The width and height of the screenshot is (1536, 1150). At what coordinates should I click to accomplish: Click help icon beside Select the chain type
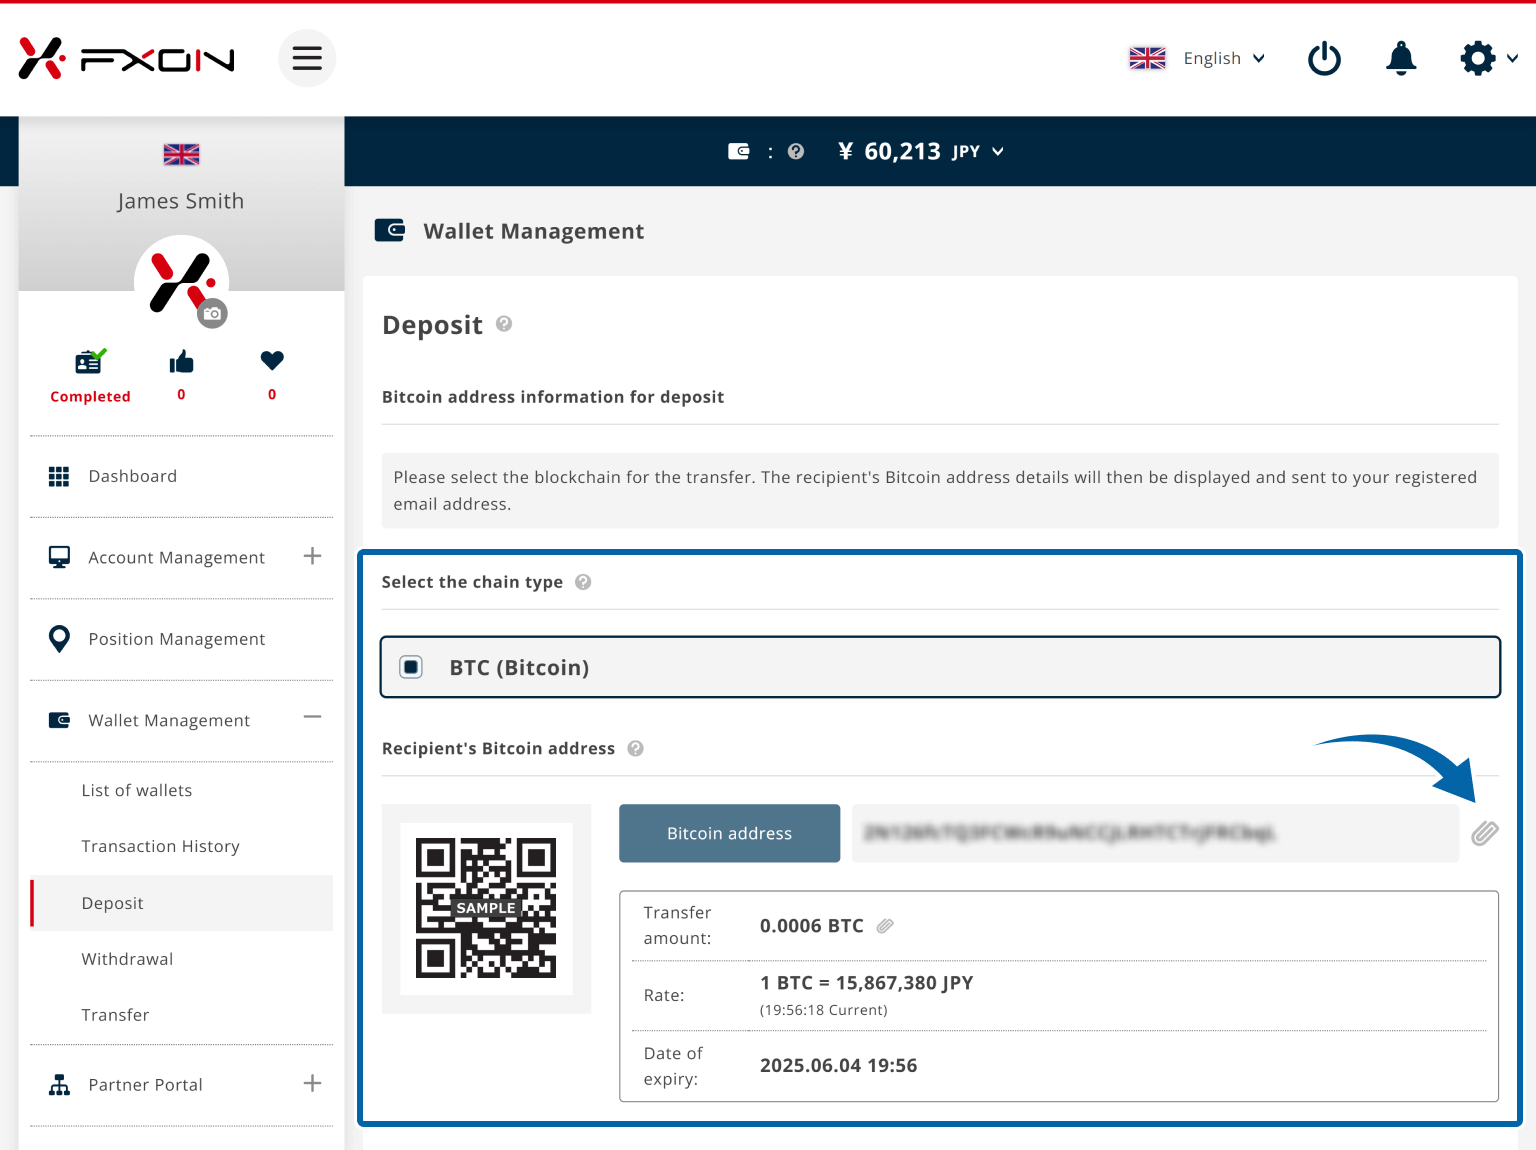583,582
